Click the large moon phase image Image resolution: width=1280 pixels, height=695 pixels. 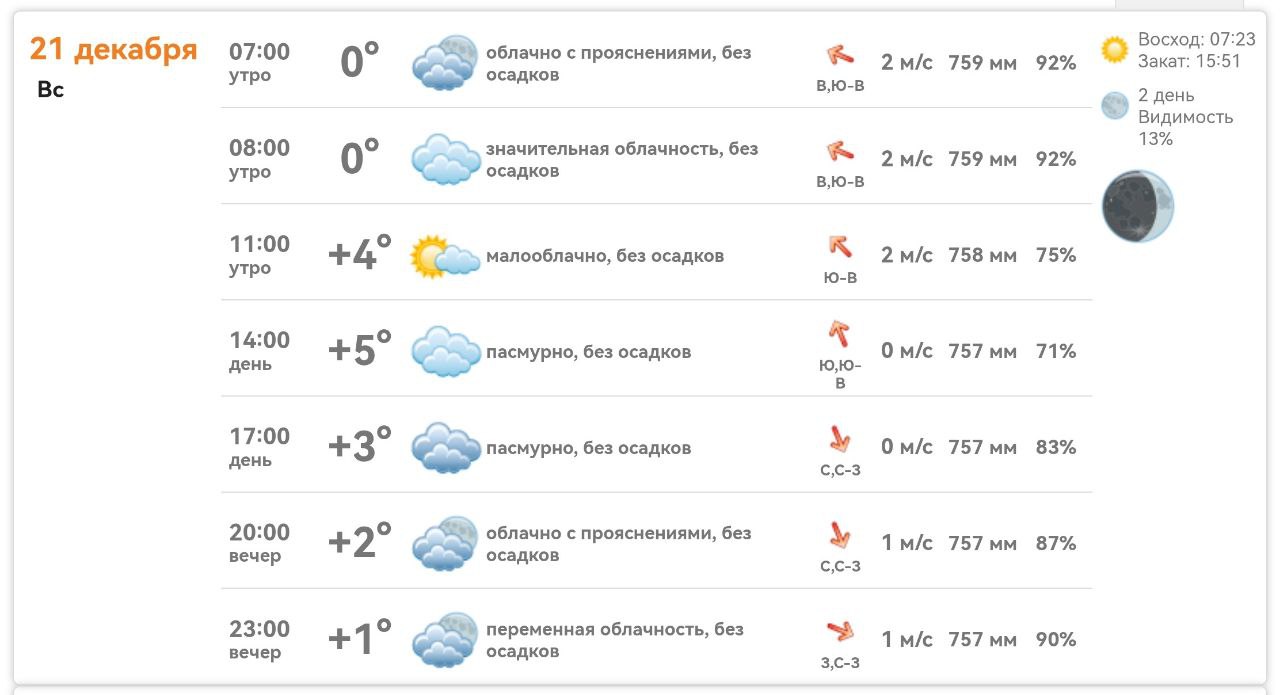pyautogui.click(x=1137, y=206)
